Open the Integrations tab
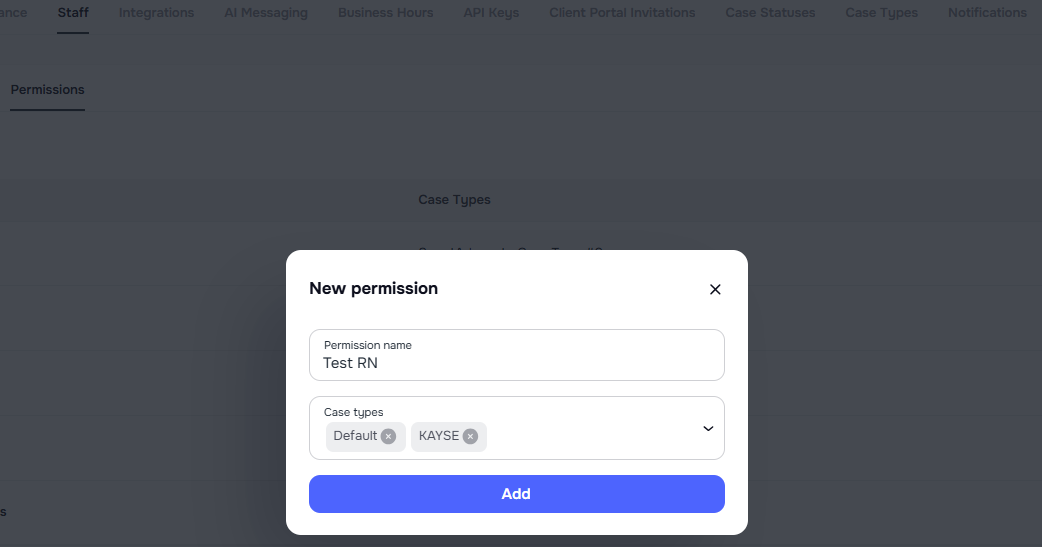The image size is (1042, 547). click(156, 13)
